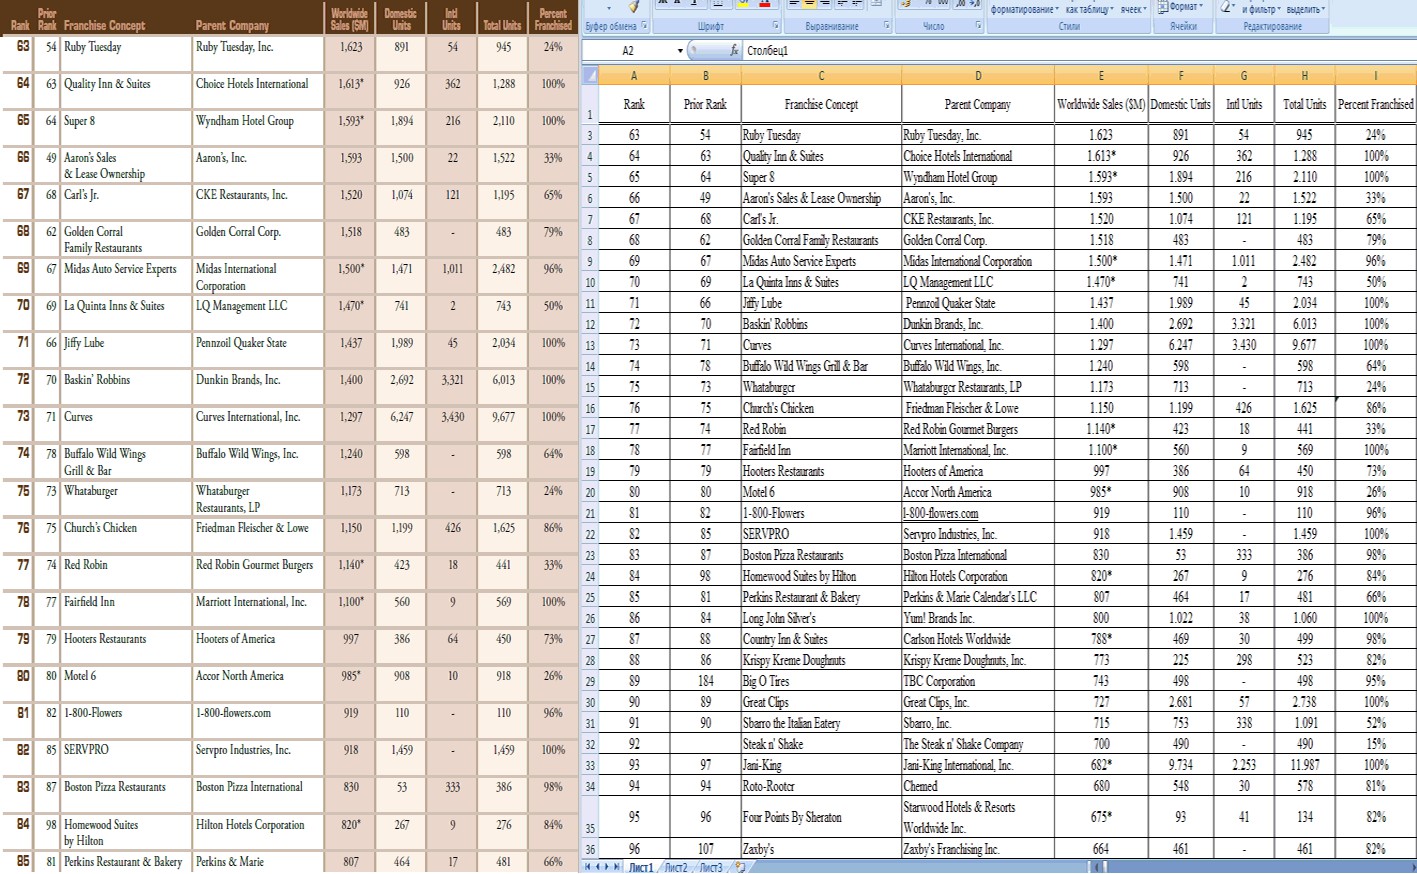The image size is (1417, 874).
Task: Open the 'и фильтр' sort dropdown
Action: point(1263,9)
